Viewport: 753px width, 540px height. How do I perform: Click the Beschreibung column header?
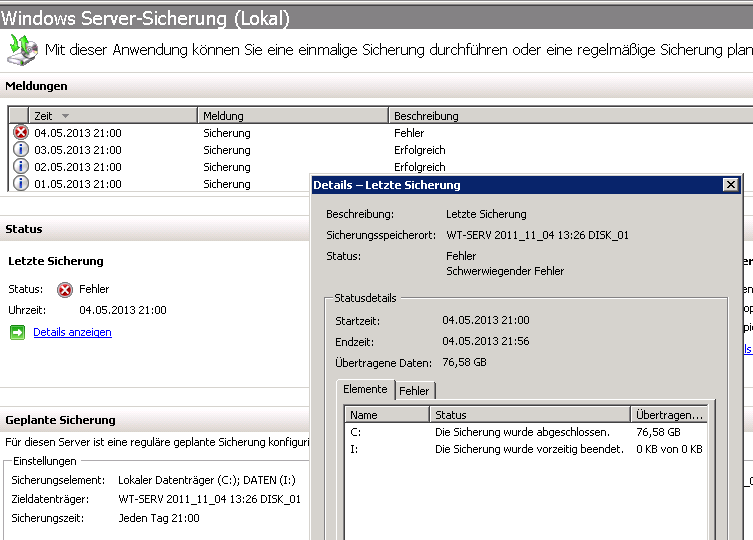[571, 116]
